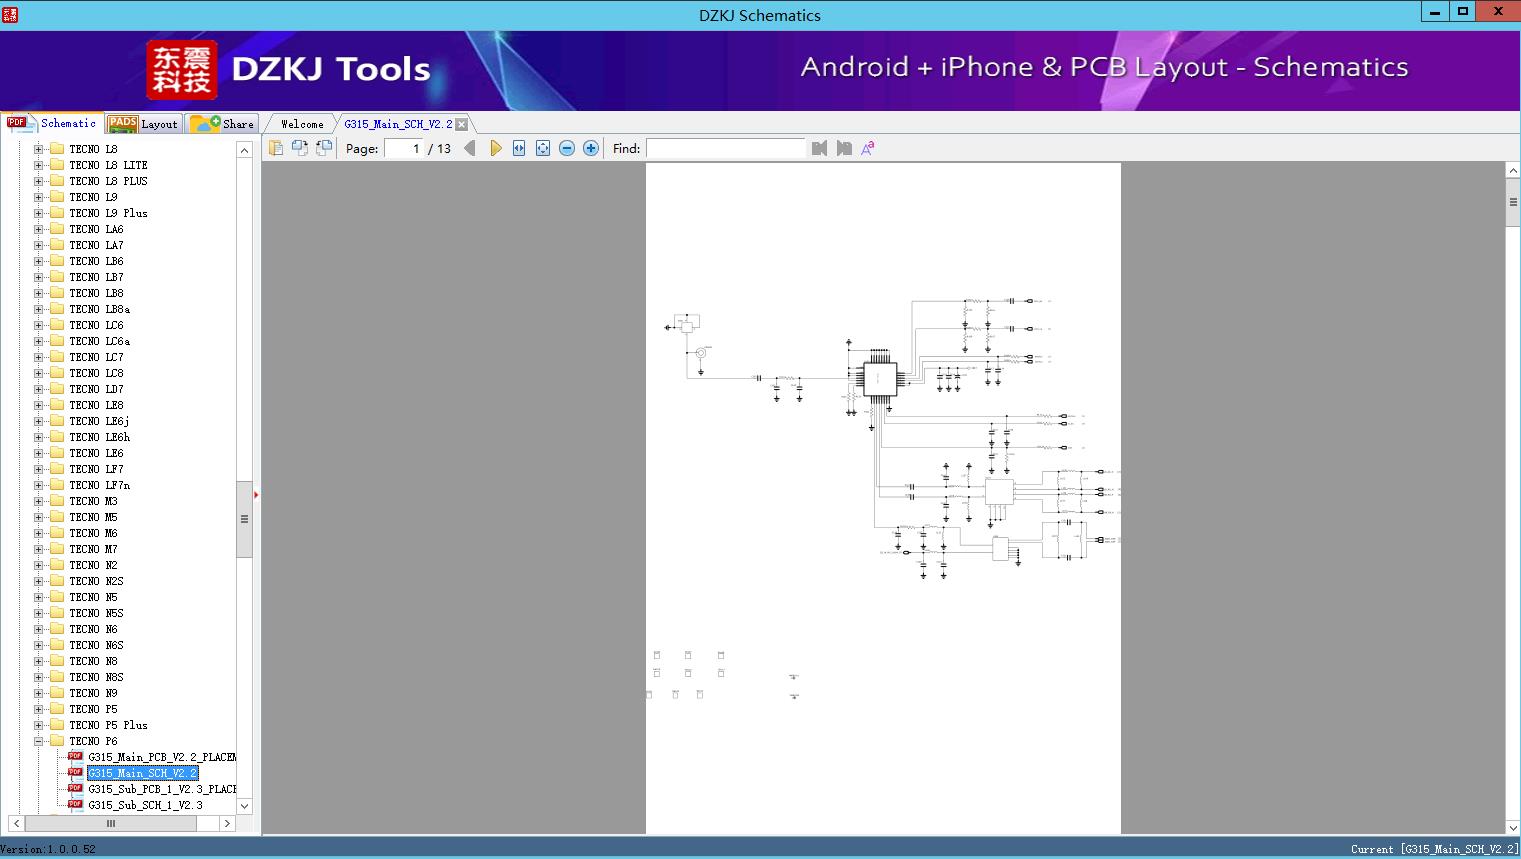Collapse the TECNO P6 folder

tap(38, 741)
